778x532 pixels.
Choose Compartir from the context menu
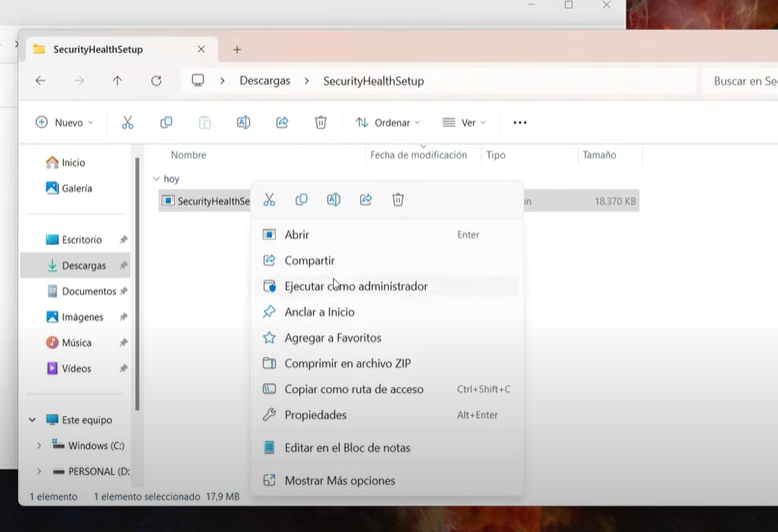(387, 261)
